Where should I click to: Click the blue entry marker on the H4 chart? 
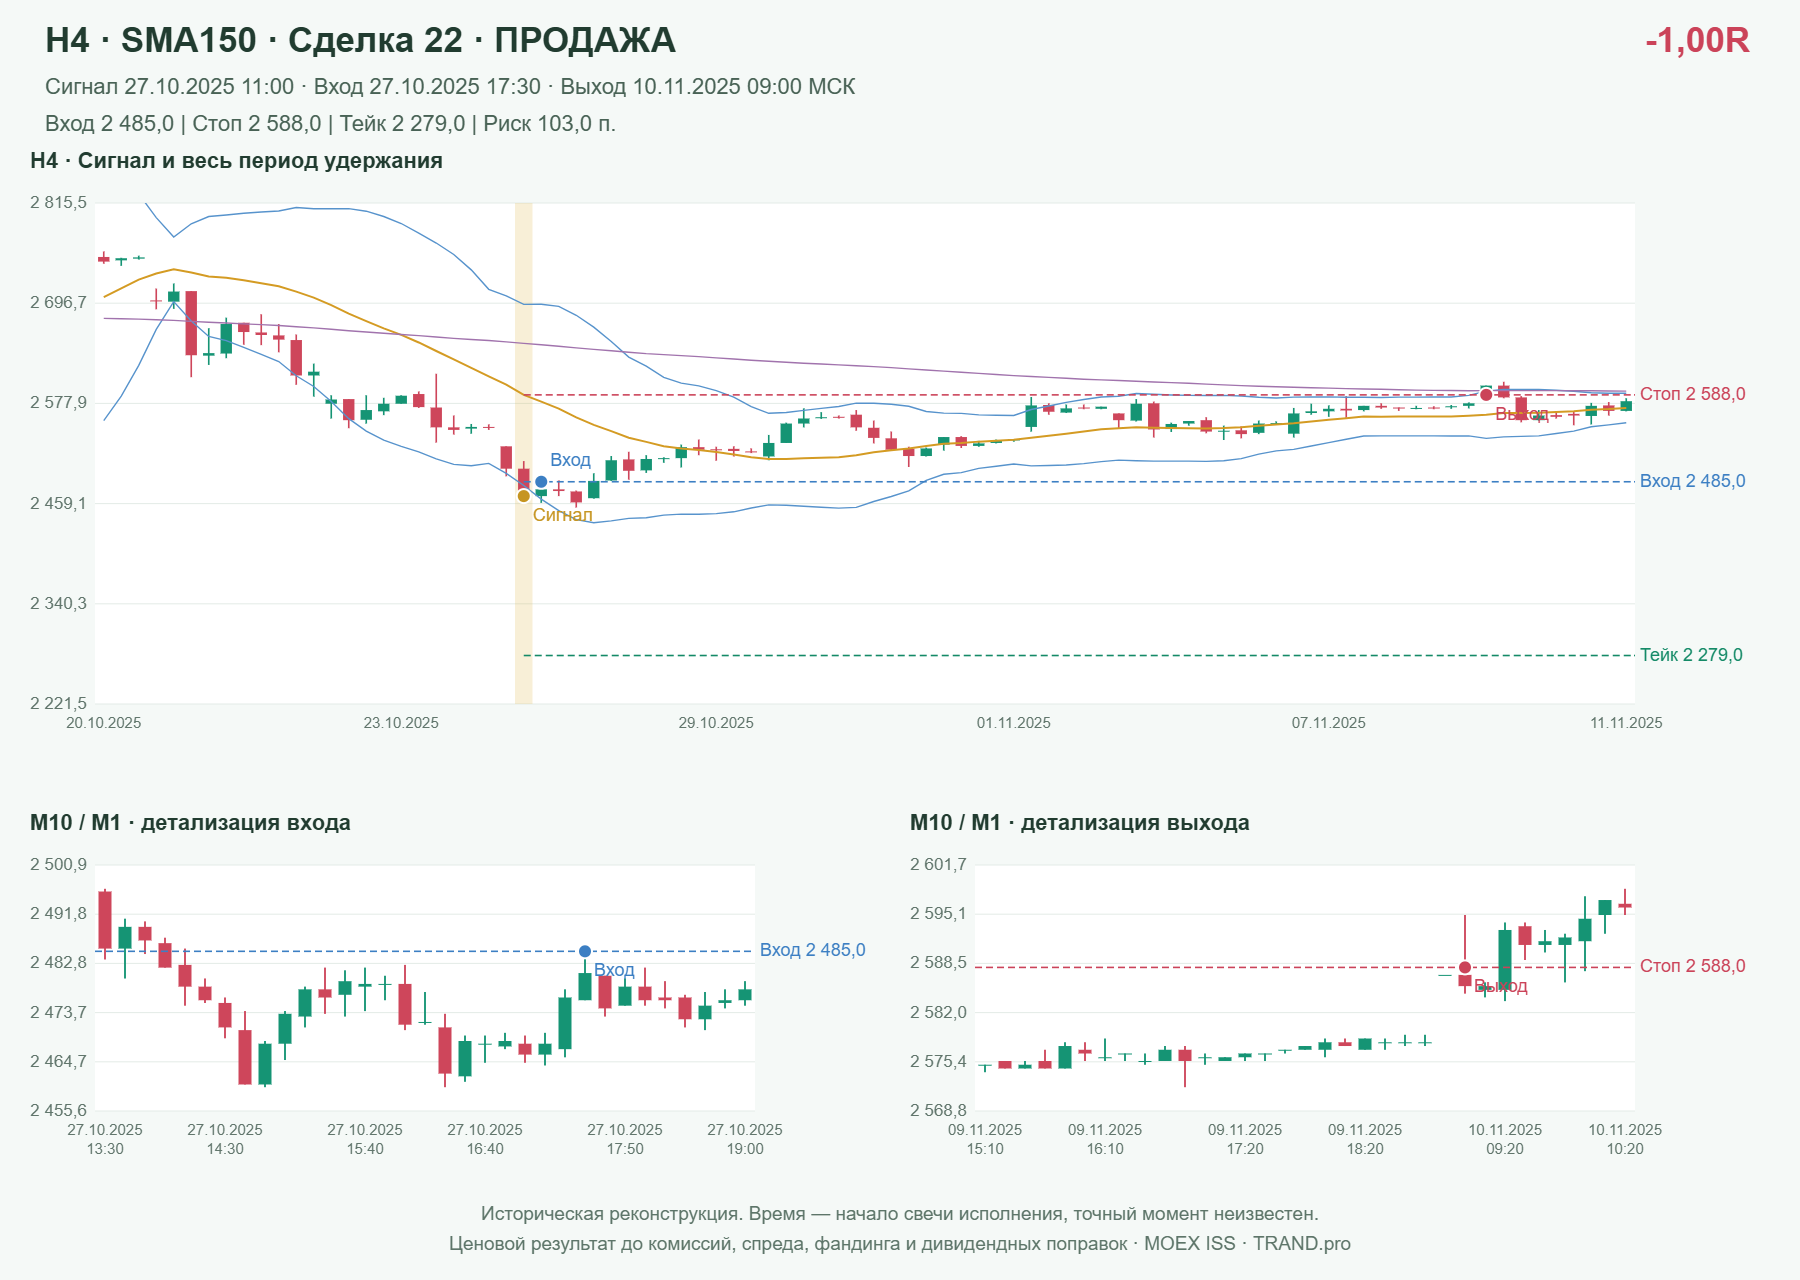click(x=541, y=482)
